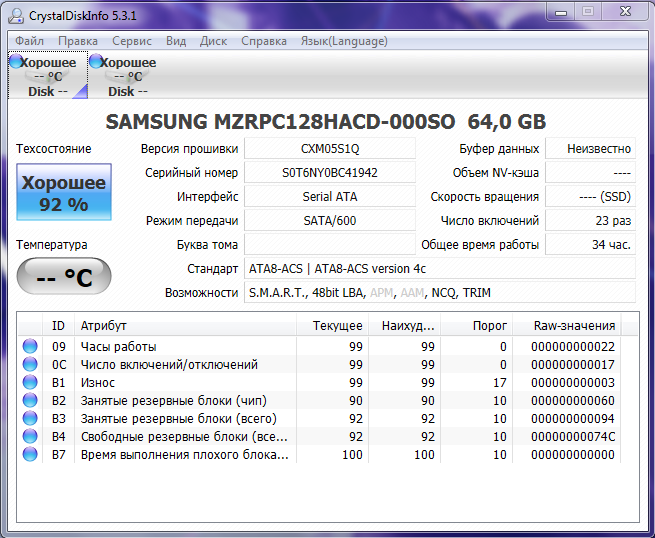Open the Файл menu
Viewport: 655px width, 538px height.
(29, 41)
